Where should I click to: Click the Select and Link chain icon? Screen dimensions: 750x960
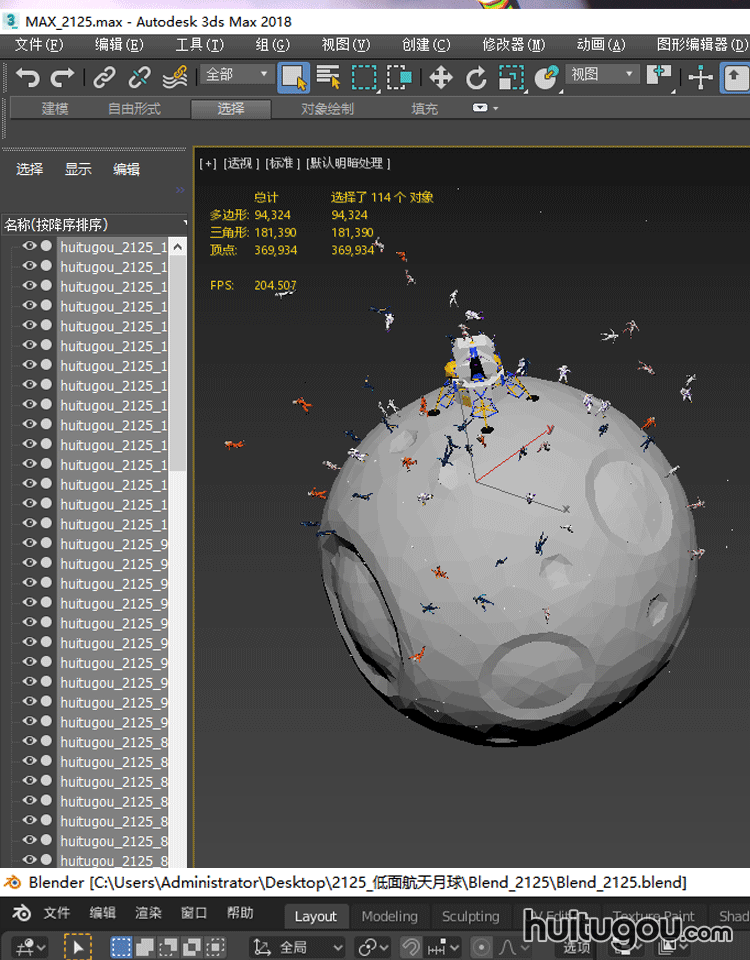click(x=104, y=77)
